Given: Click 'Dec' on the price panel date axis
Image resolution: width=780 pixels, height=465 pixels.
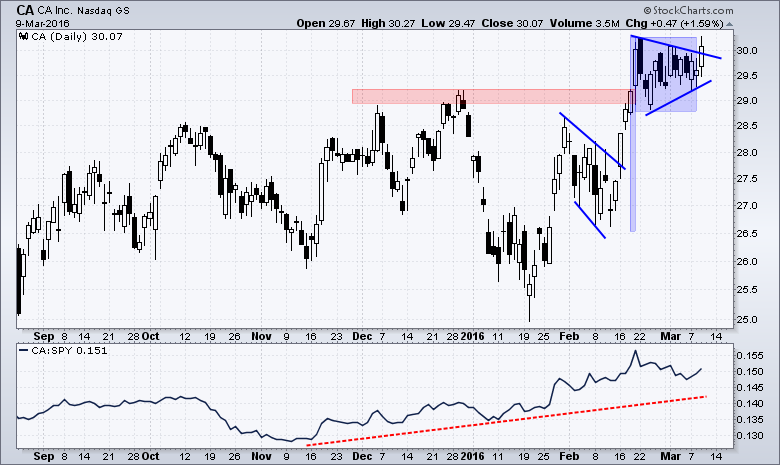Looking at the screenshot, I should point(362,337).
